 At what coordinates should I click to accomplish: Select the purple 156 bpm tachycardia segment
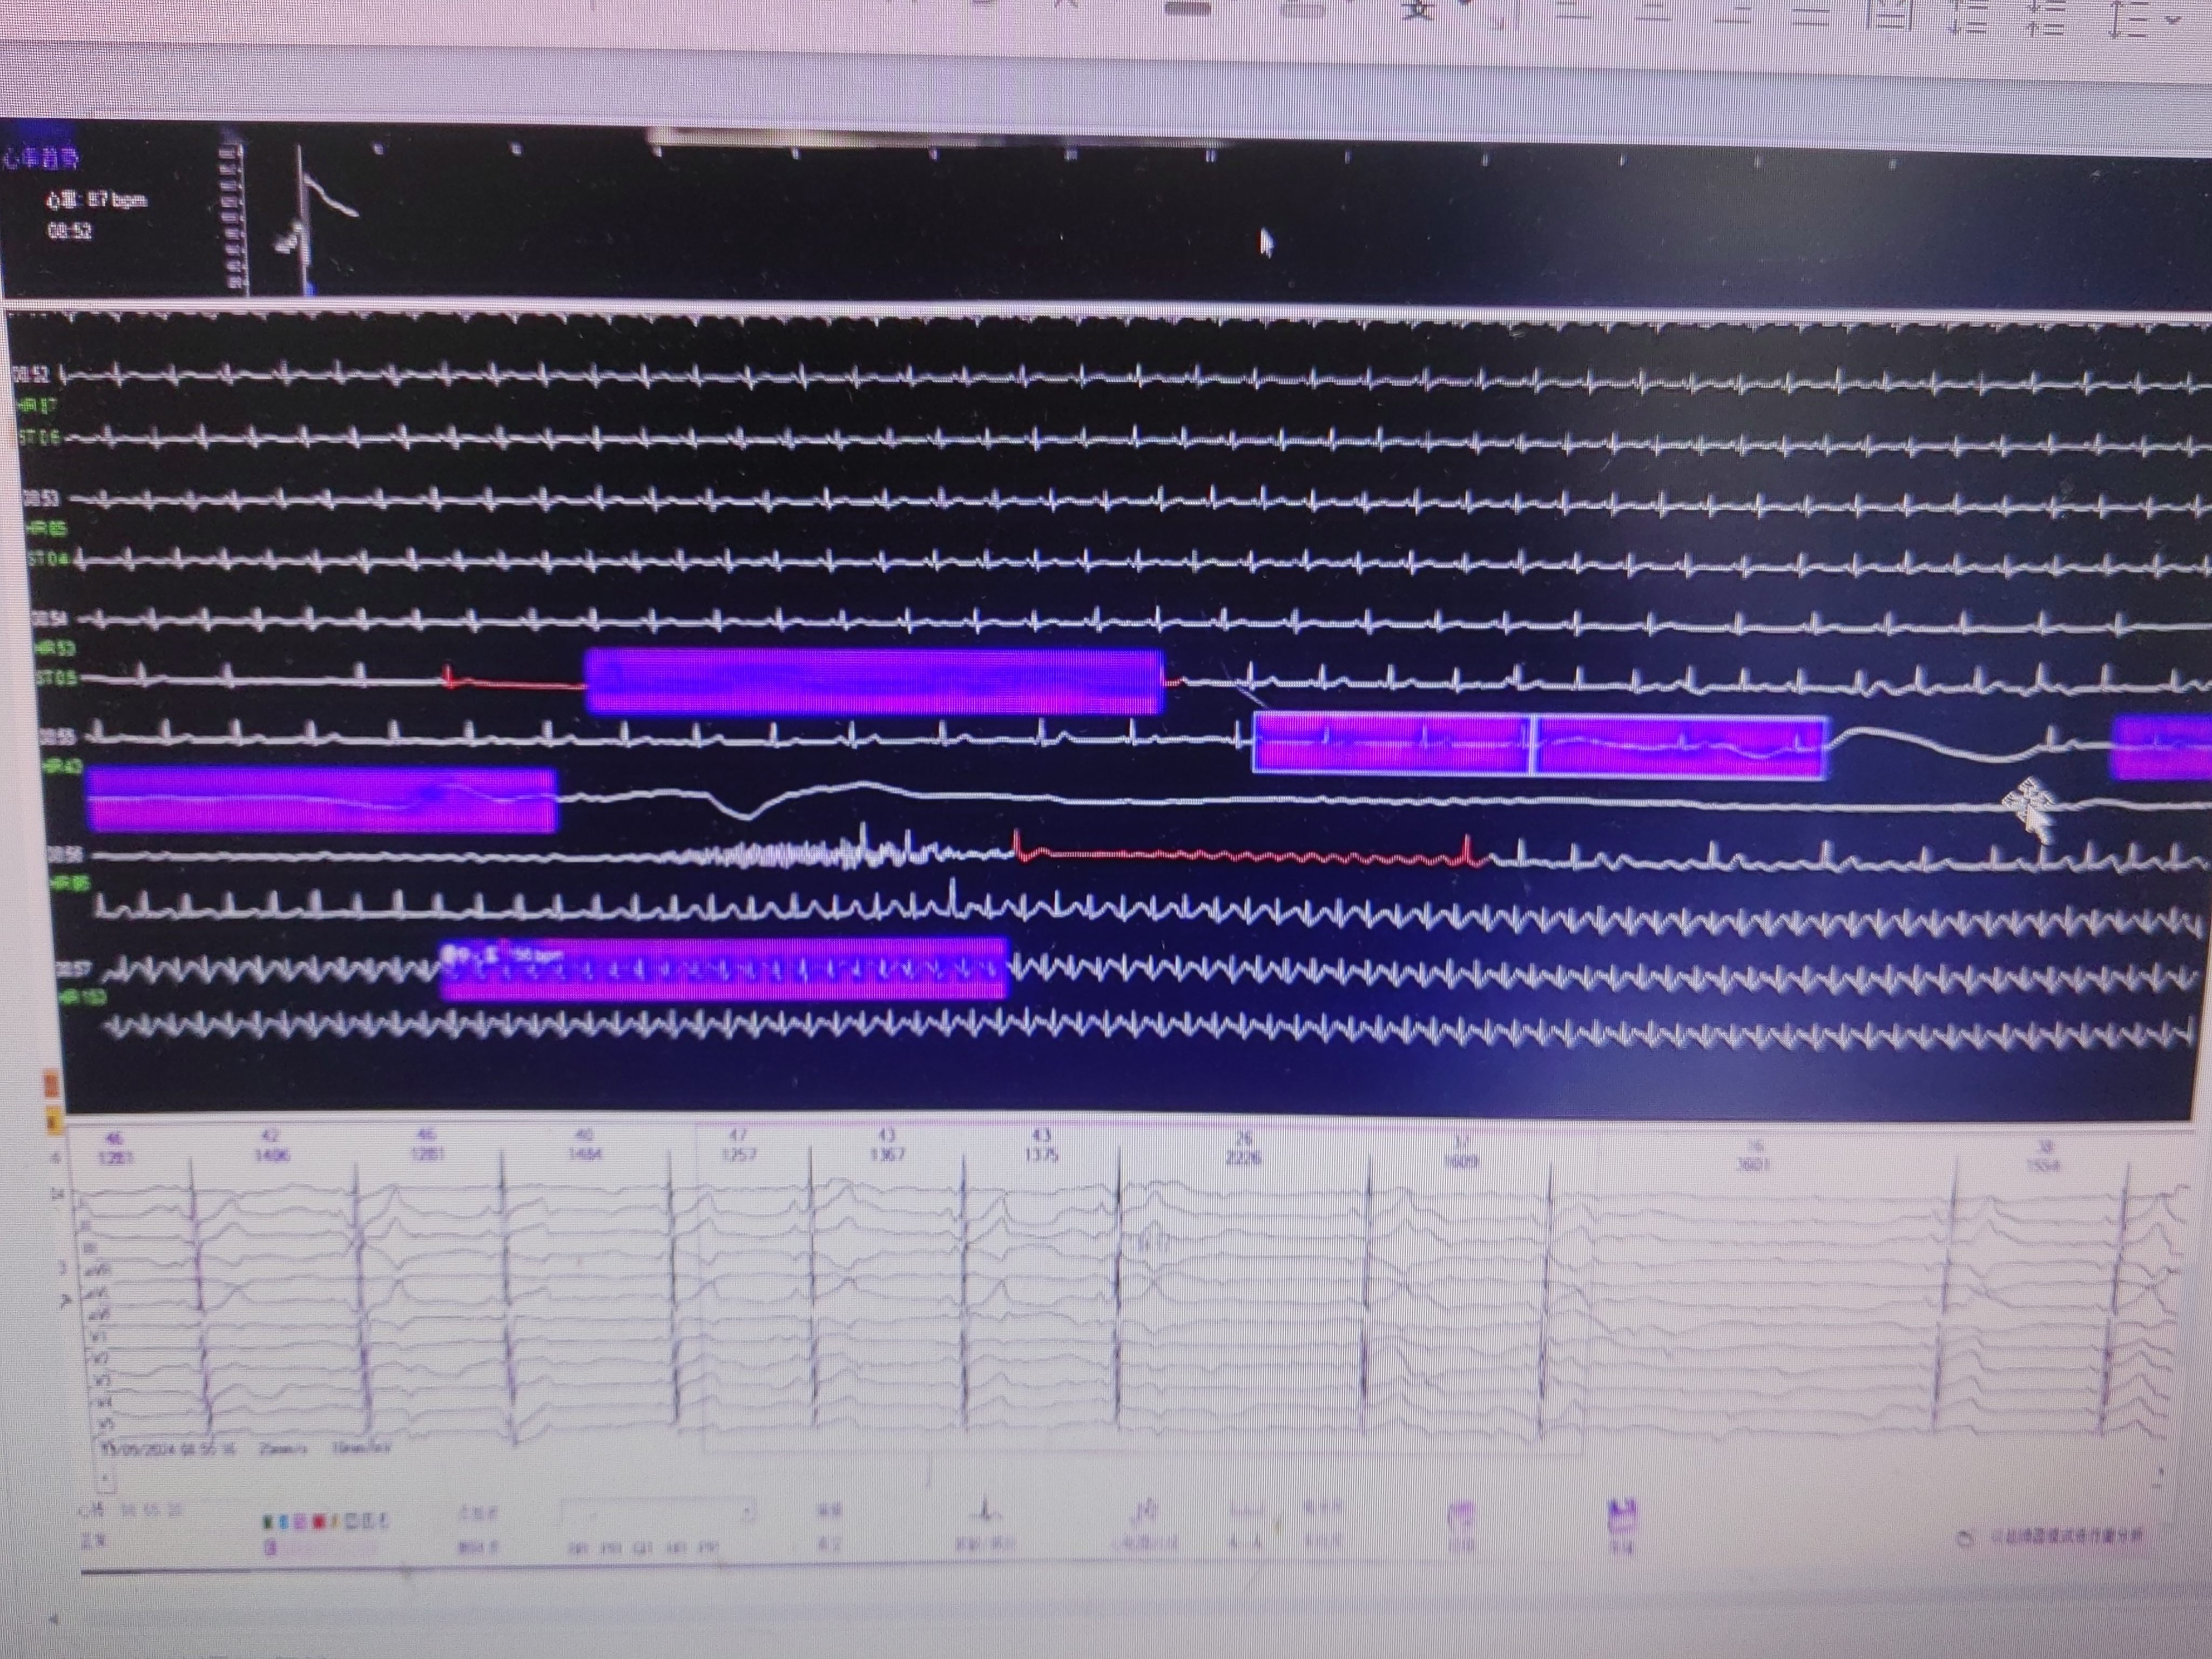(723, 969)
